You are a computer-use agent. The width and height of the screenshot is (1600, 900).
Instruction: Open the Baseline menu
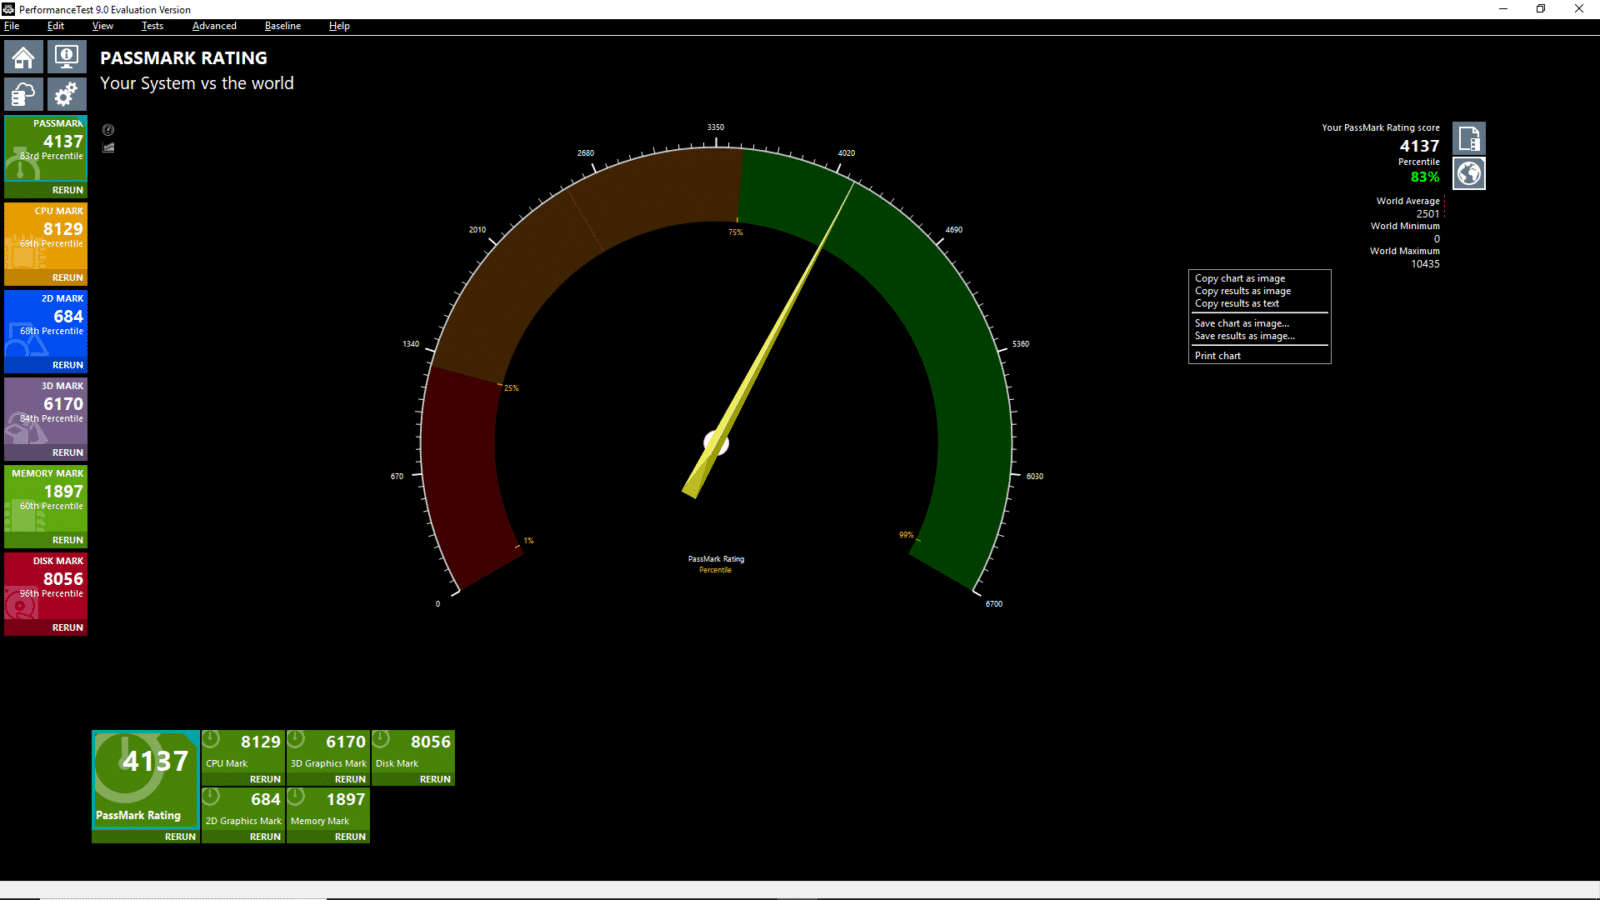[282, 26]
